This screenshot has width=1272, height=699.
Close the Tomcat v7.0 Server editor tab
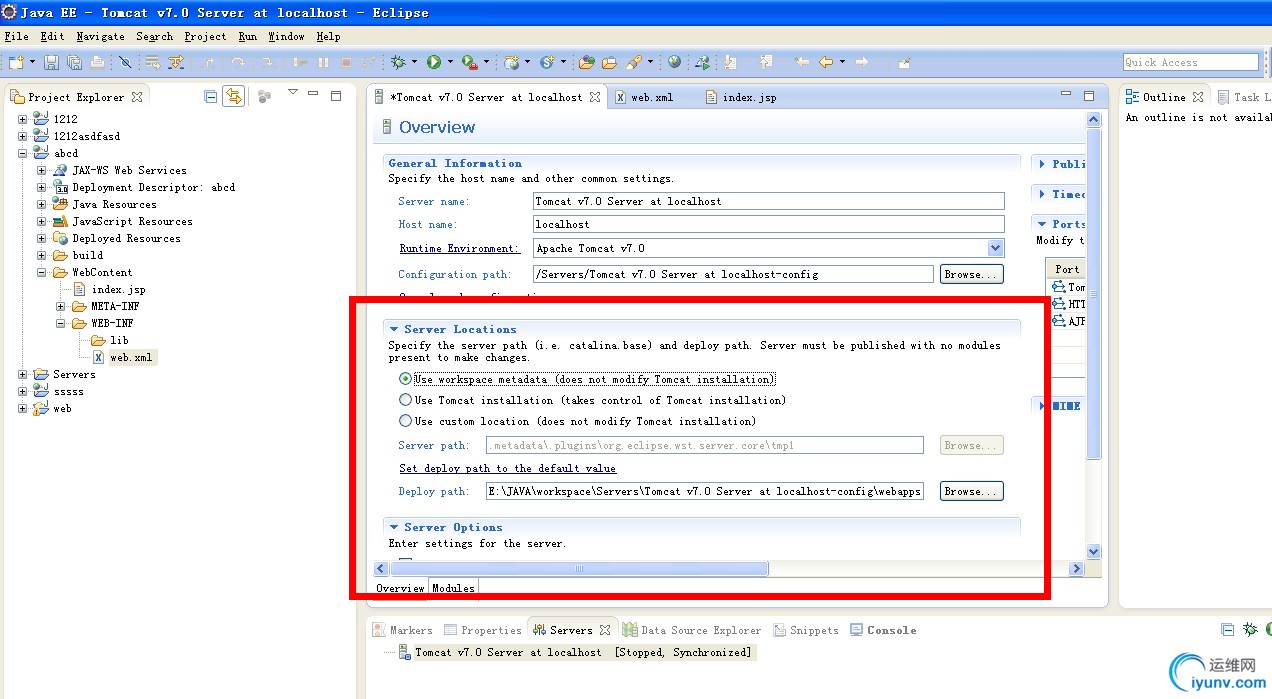[595, 97]
